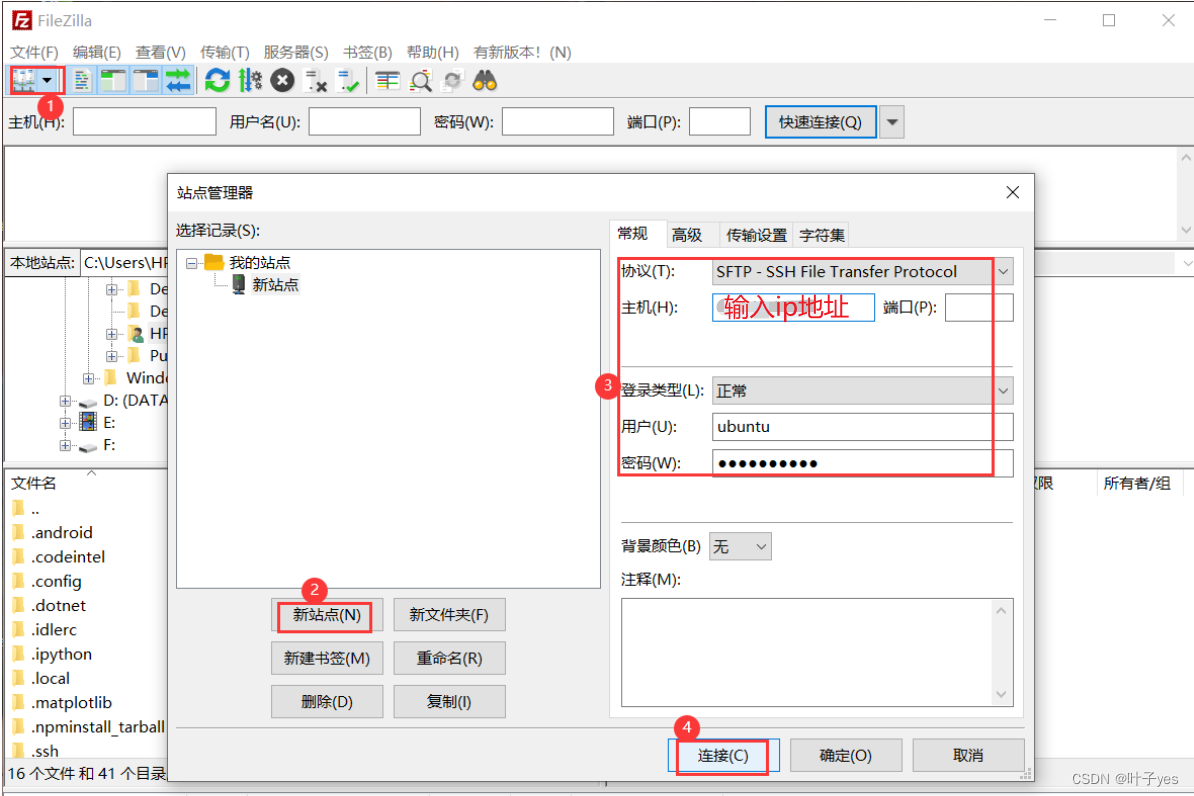
Task: Open the 查看(V) menu
Action: 161,52
